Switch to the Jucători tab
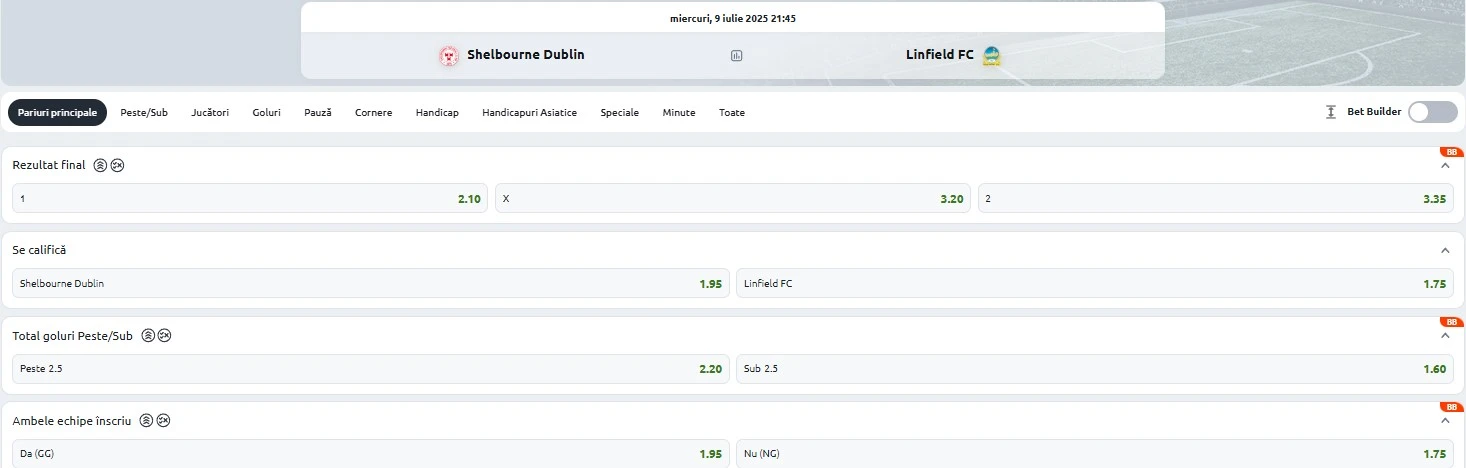 pyautogui.click(x=210, y=113)
